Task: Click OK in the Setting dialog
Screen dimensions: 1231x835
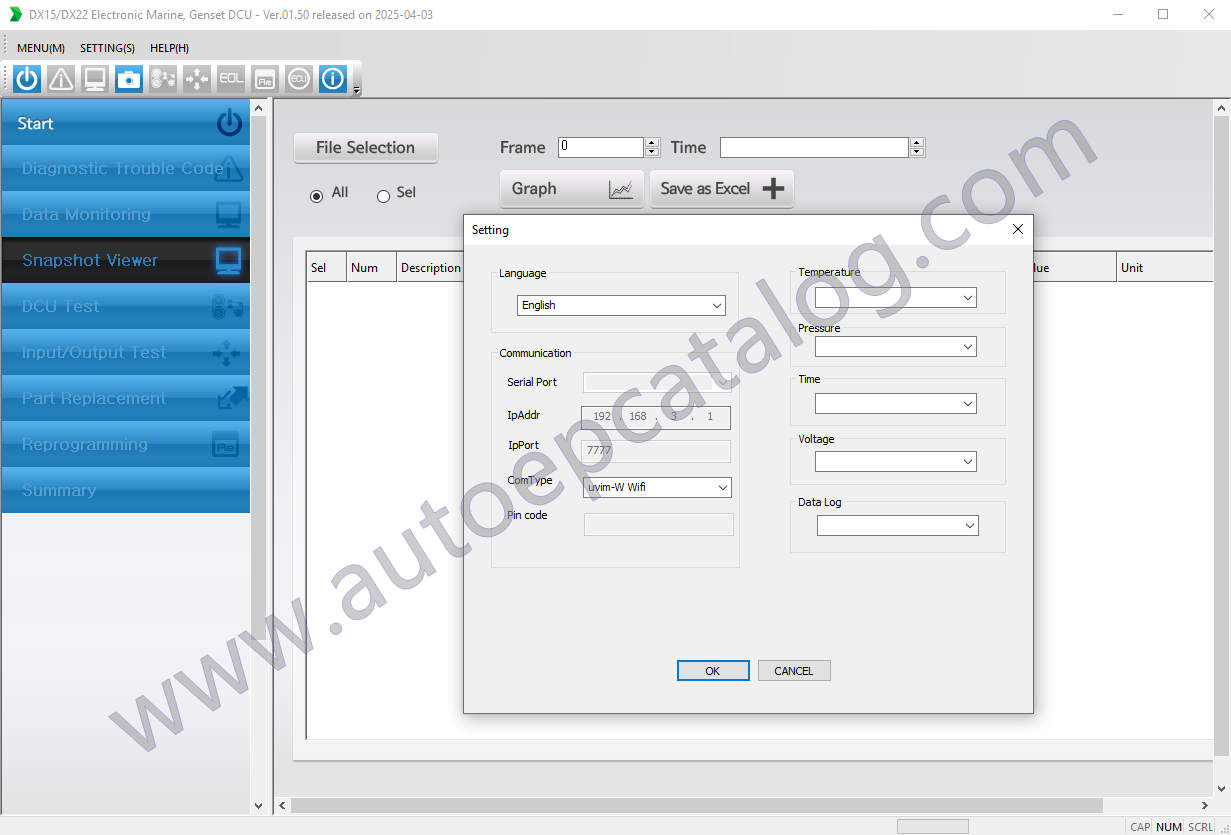Action: click(712, 671)
